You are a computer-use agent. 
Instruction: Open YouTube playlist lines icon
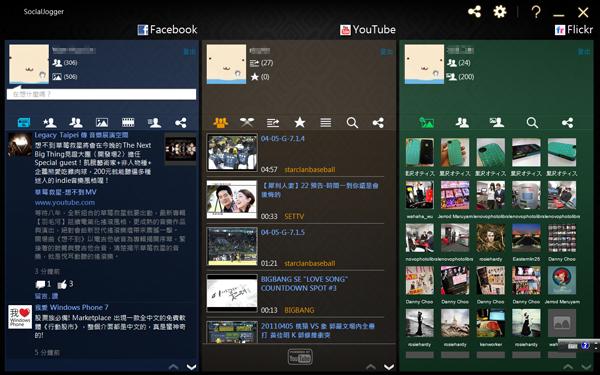click(326, 122)
